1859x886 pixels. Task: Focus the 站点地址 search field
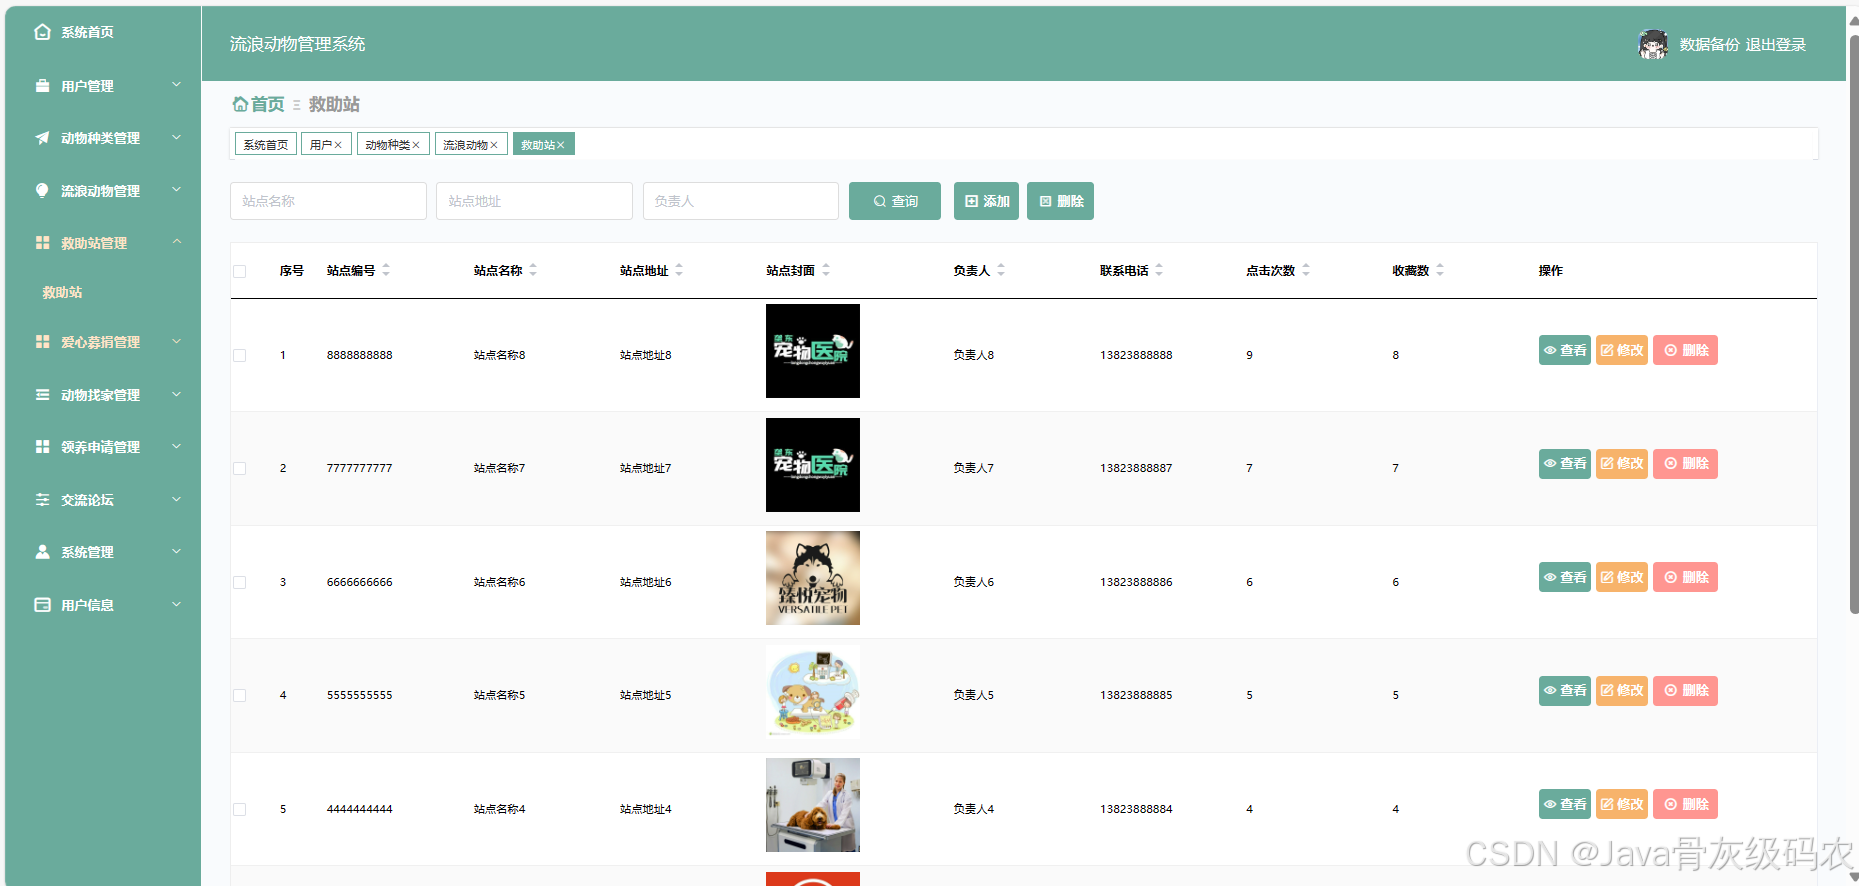point(534,201)
